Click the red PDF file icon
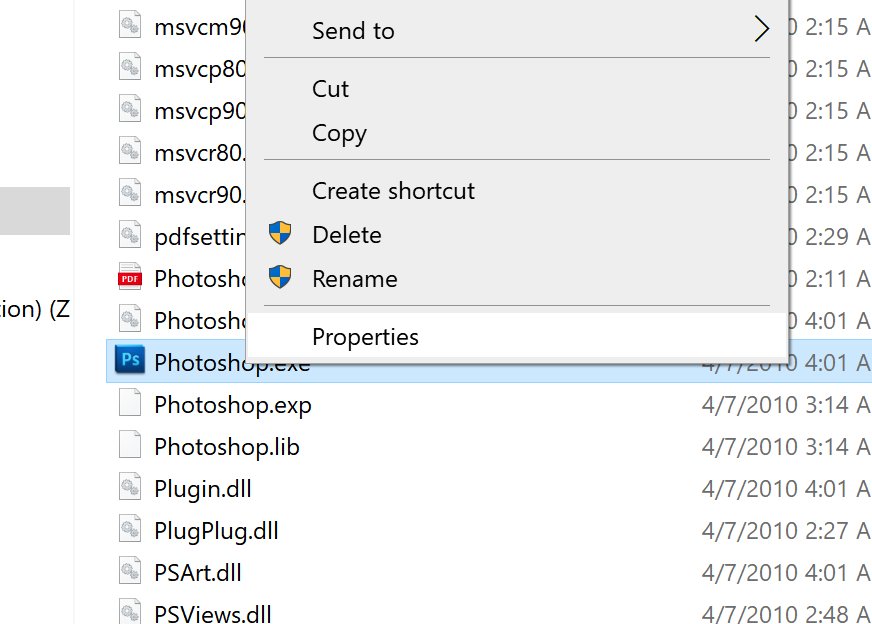 coord(130,277)
